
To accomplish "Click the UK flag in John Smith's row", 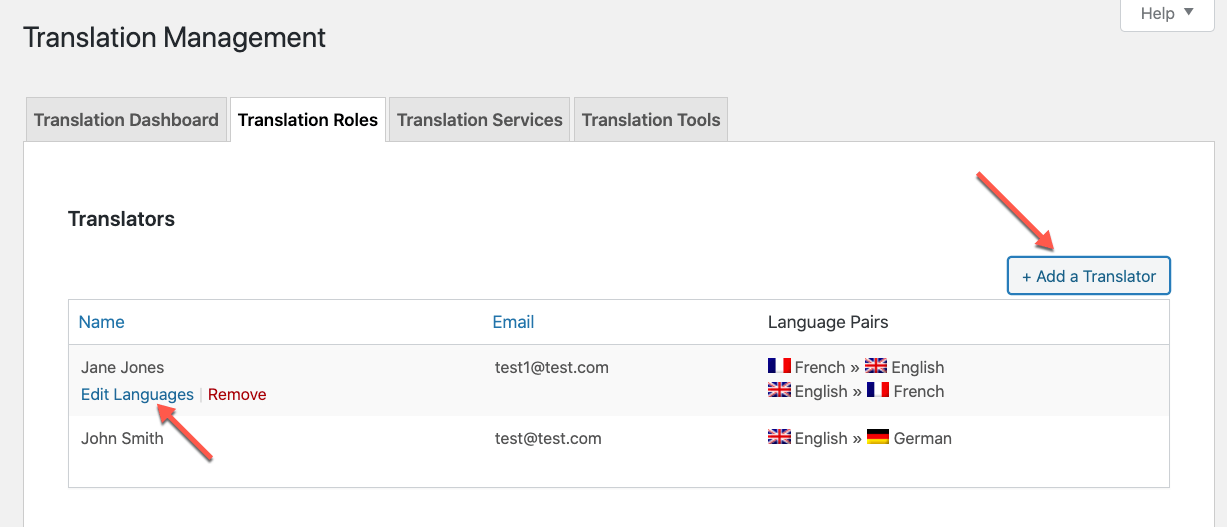I will pyautogui.click(x=779, y=437).
